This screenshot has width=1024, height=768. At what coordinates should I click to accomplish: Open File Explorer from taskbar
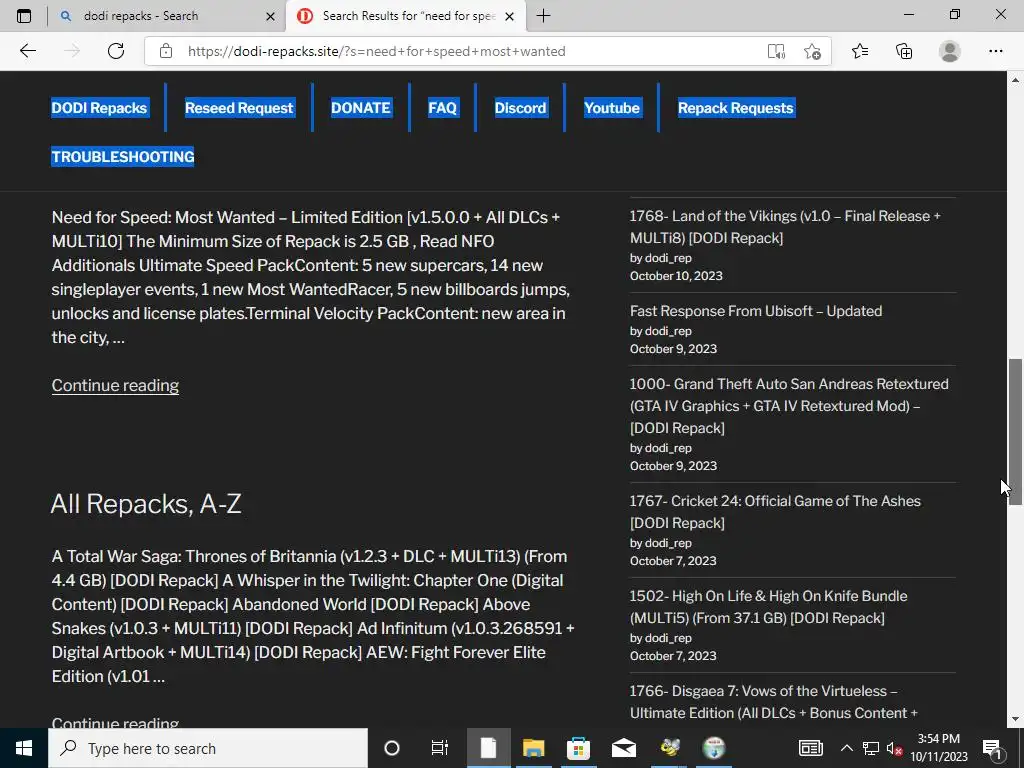[x=534, y=748]
